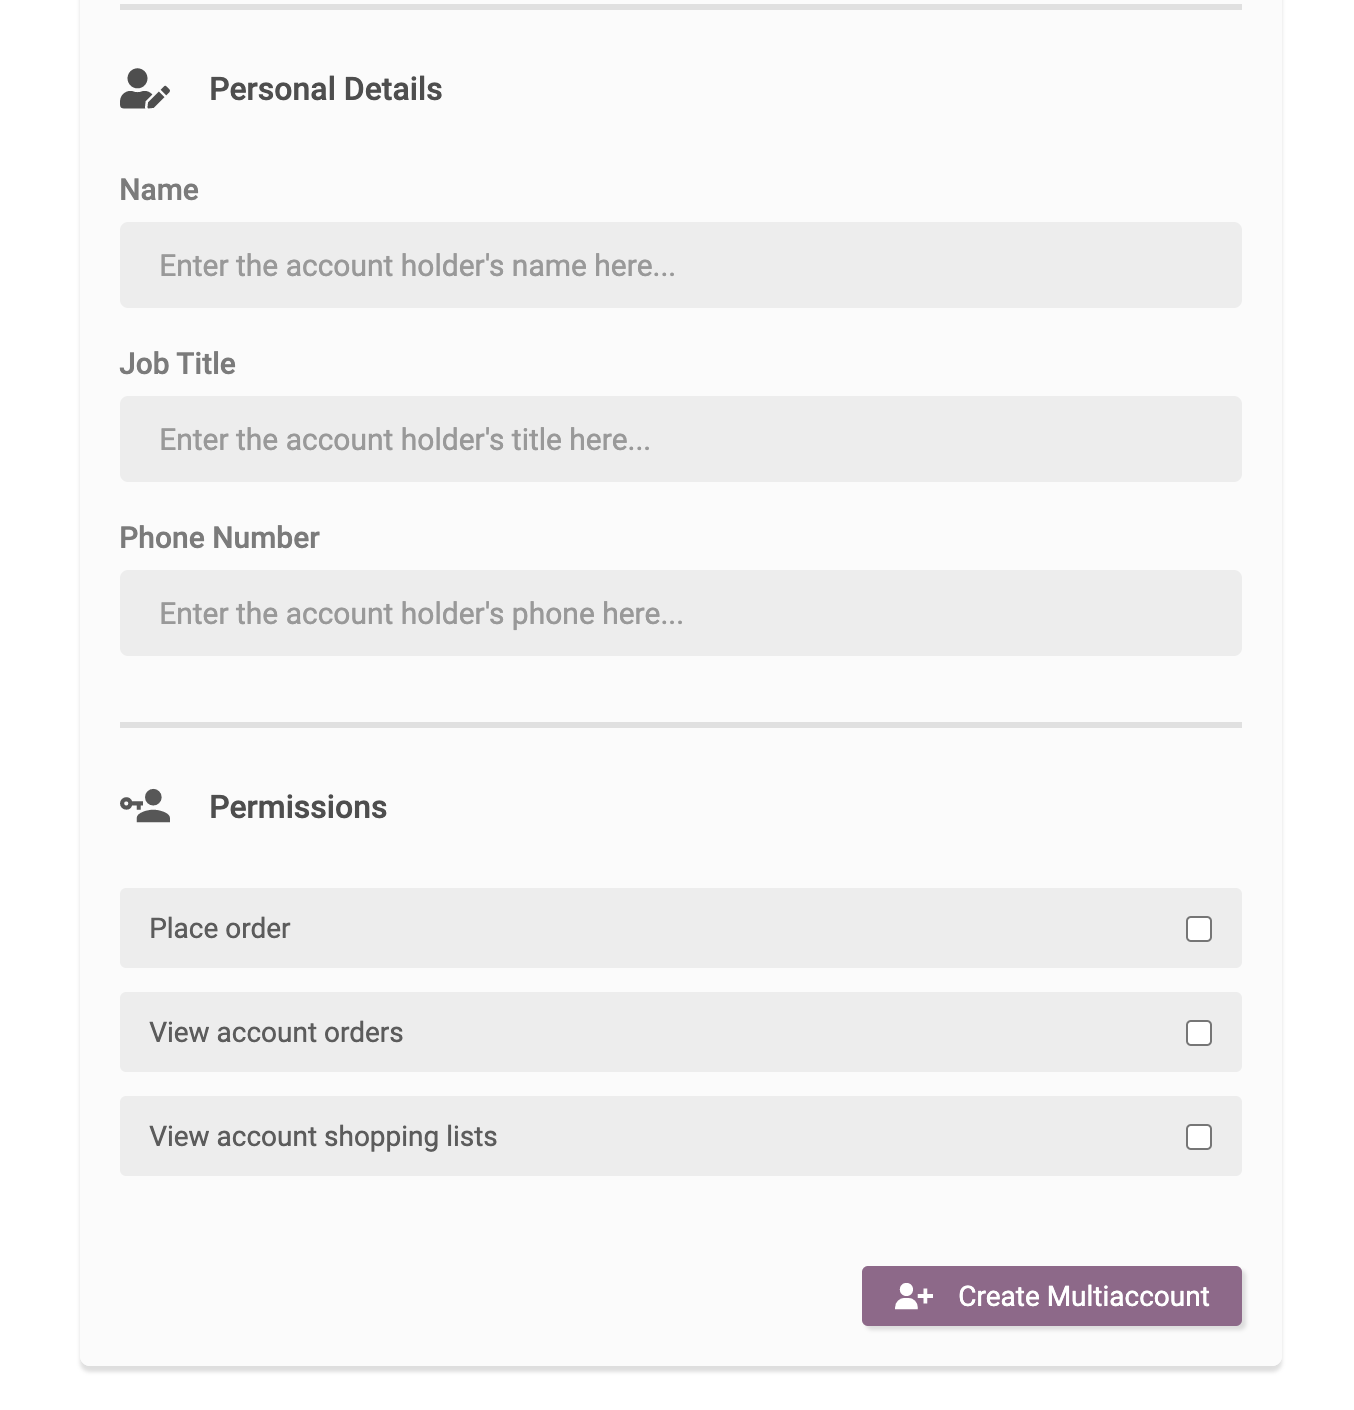Image resolution: width=1354 pixels, height=1410 pixels.
Task: Tick the View account orders checkbox
Action: [1199, 1033]
